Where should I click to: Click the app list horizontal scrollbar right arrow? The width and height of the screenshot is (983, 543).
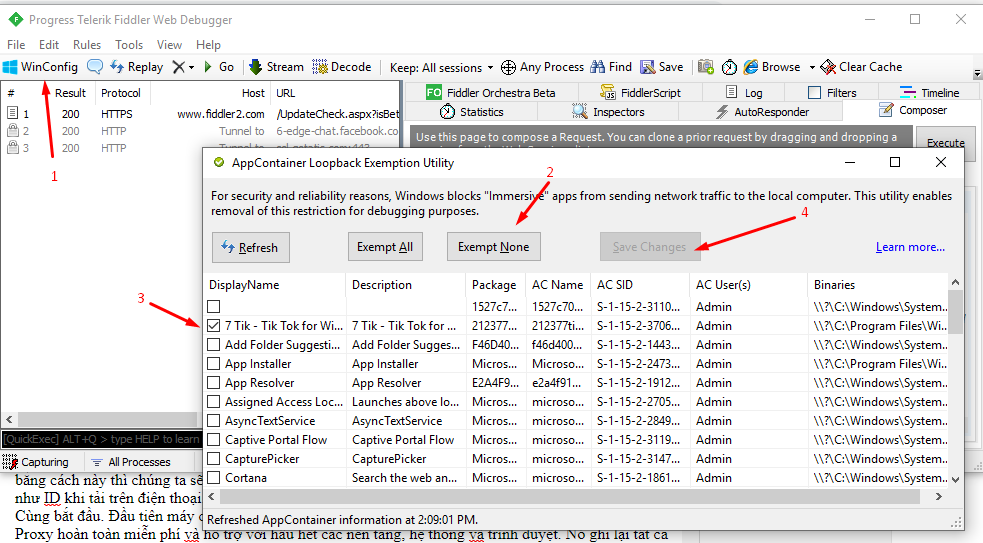click(x=938, y=497)
